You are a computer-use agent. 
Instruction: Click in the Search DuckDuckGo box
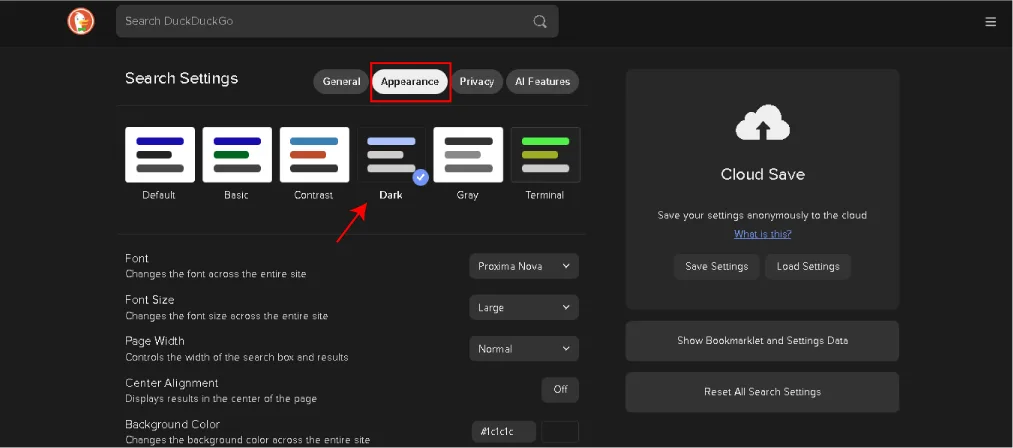click(x=337, y=21)
